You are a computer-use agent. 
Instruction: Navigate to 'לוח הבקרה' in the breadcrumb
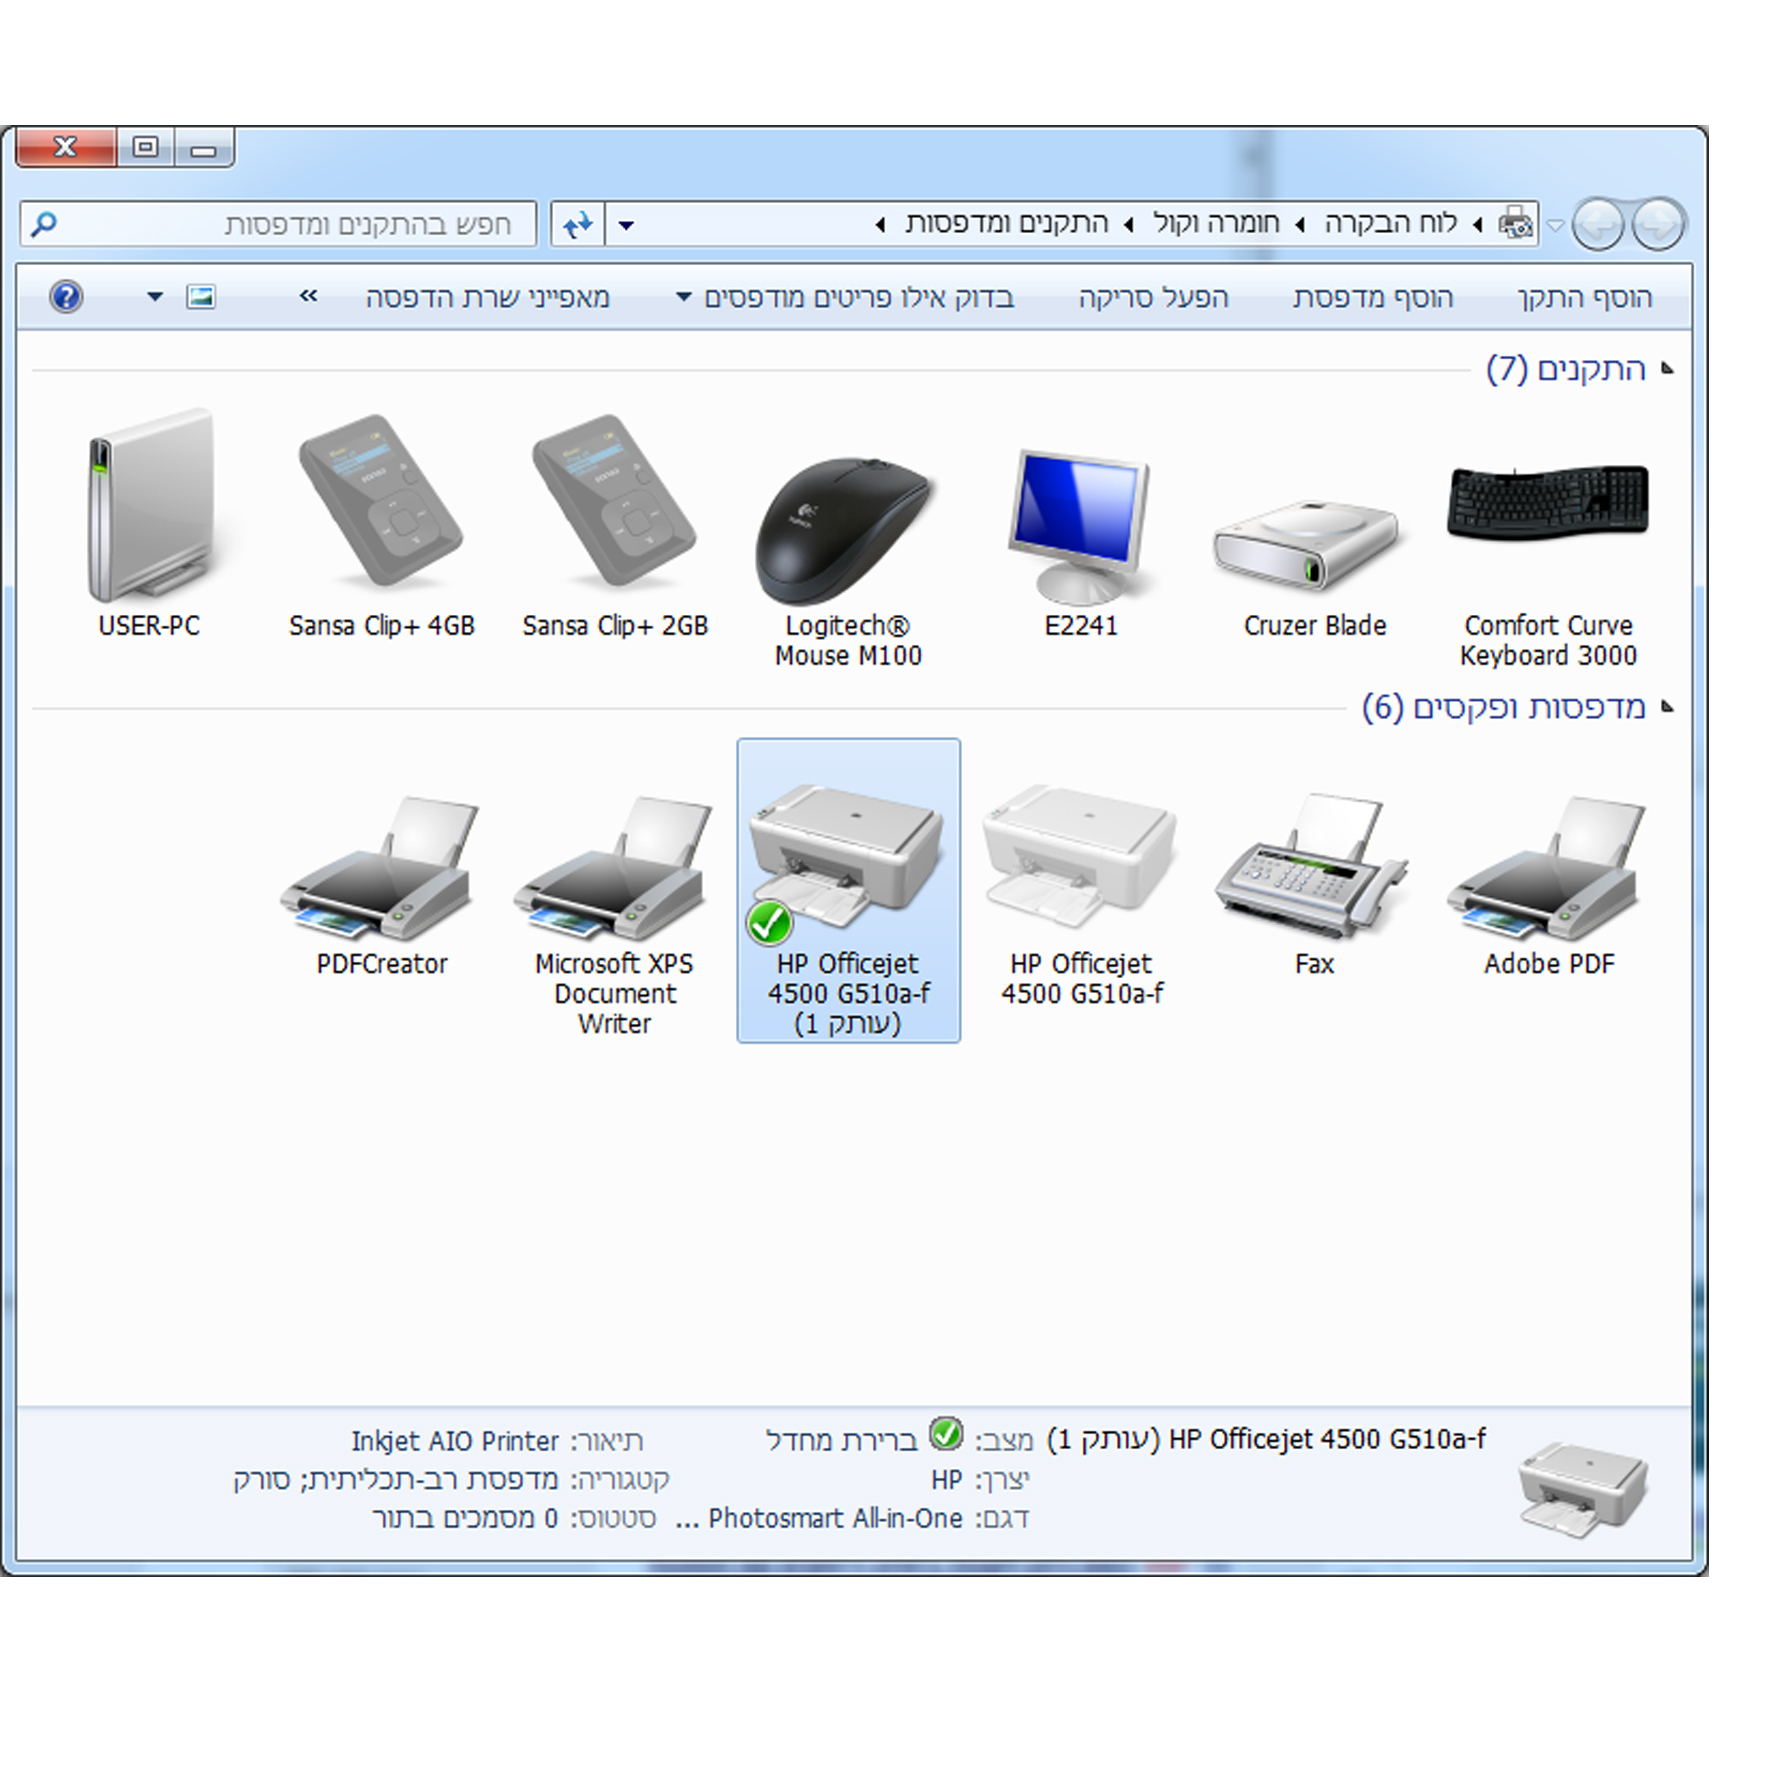1390,223
